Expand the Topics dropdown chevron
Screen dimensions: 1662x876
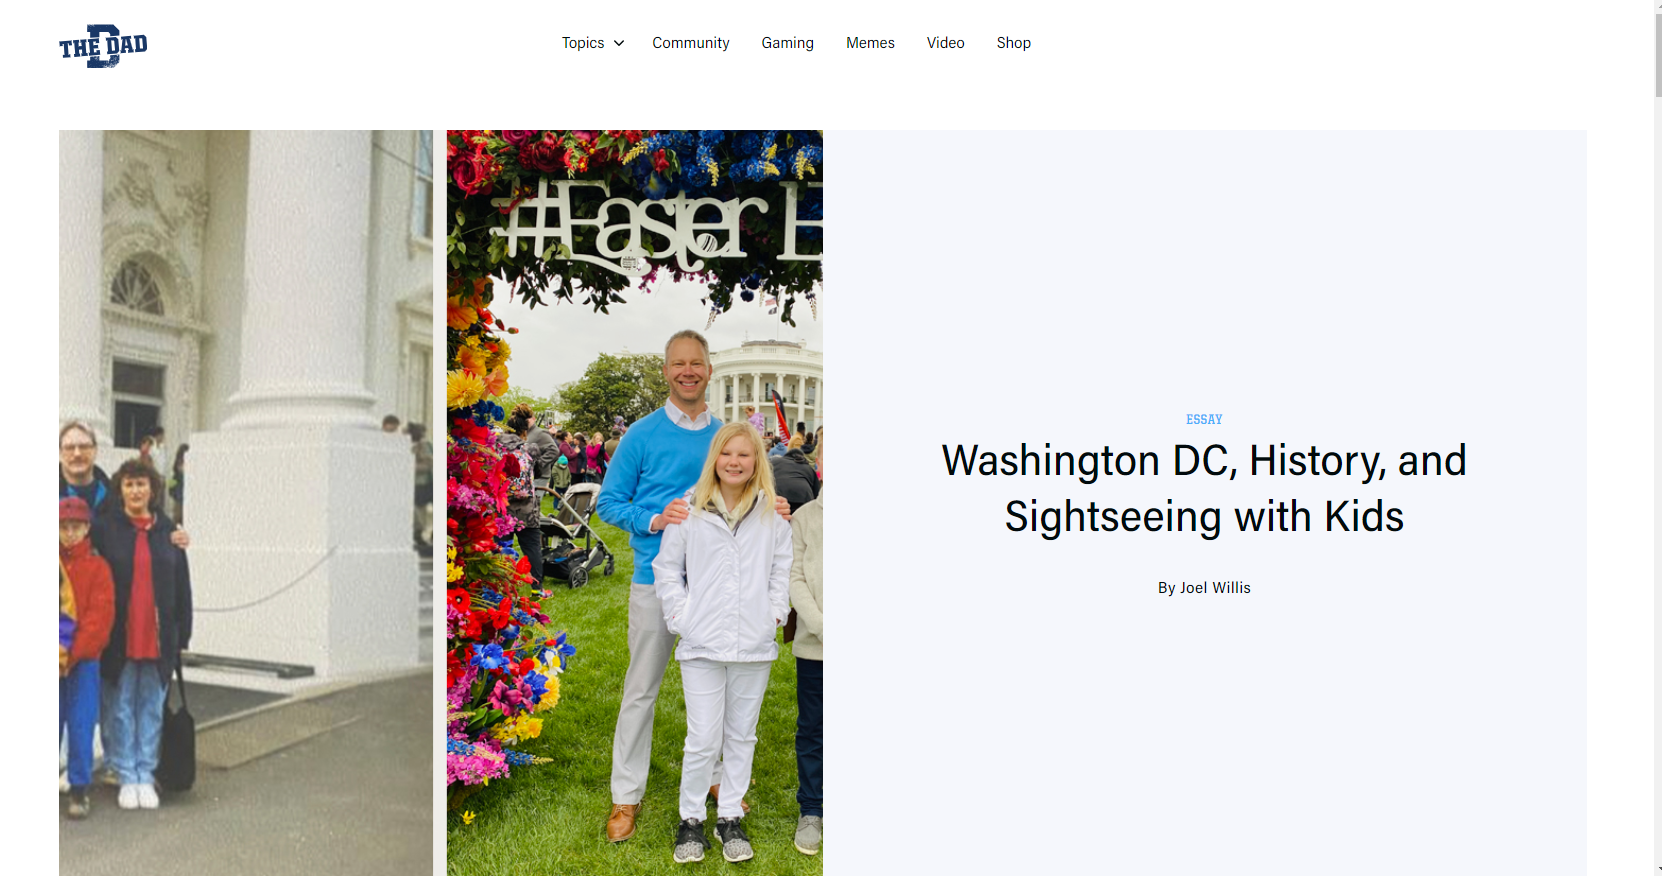(x=619, y=43)
